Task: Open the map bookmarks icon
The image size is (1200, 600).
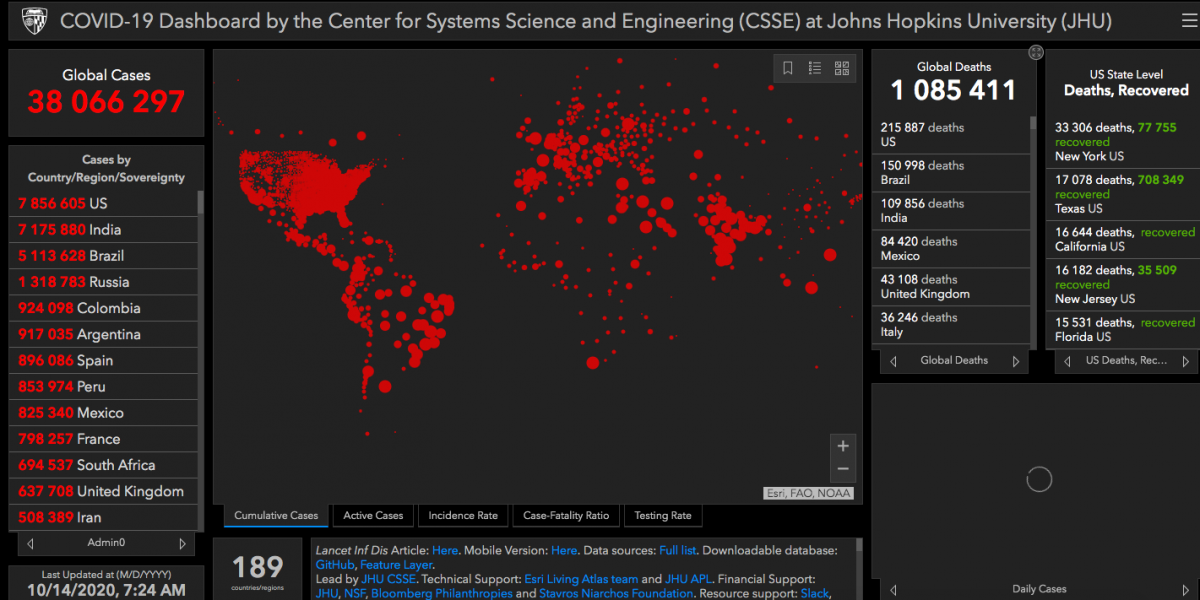Action: (788, 68)
